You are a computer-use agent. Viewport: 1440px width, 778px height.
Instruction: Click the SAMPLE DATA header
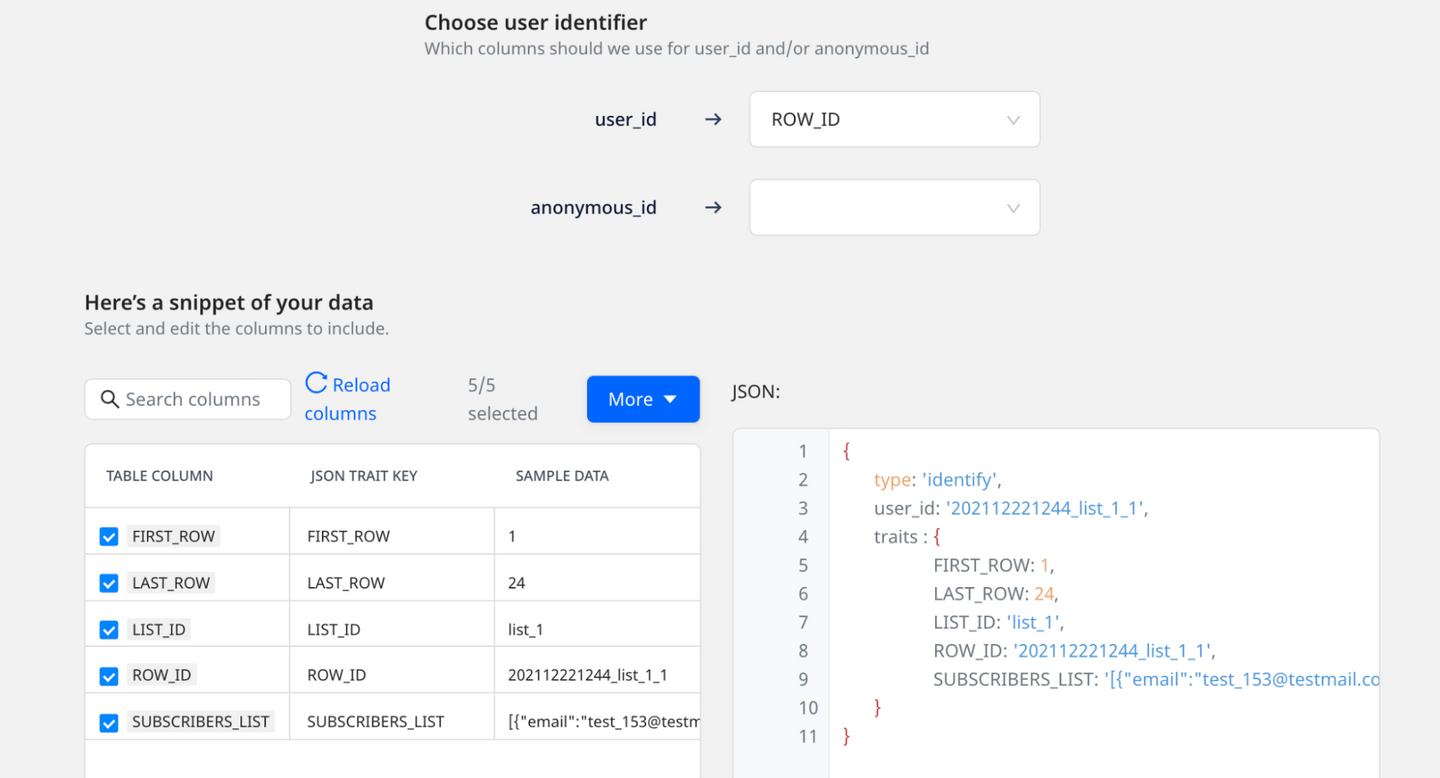562,475
